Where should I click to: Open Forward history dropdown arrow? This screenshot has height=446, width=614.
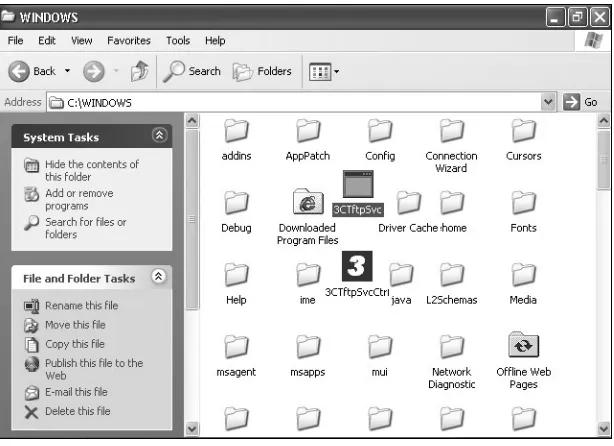116,71
